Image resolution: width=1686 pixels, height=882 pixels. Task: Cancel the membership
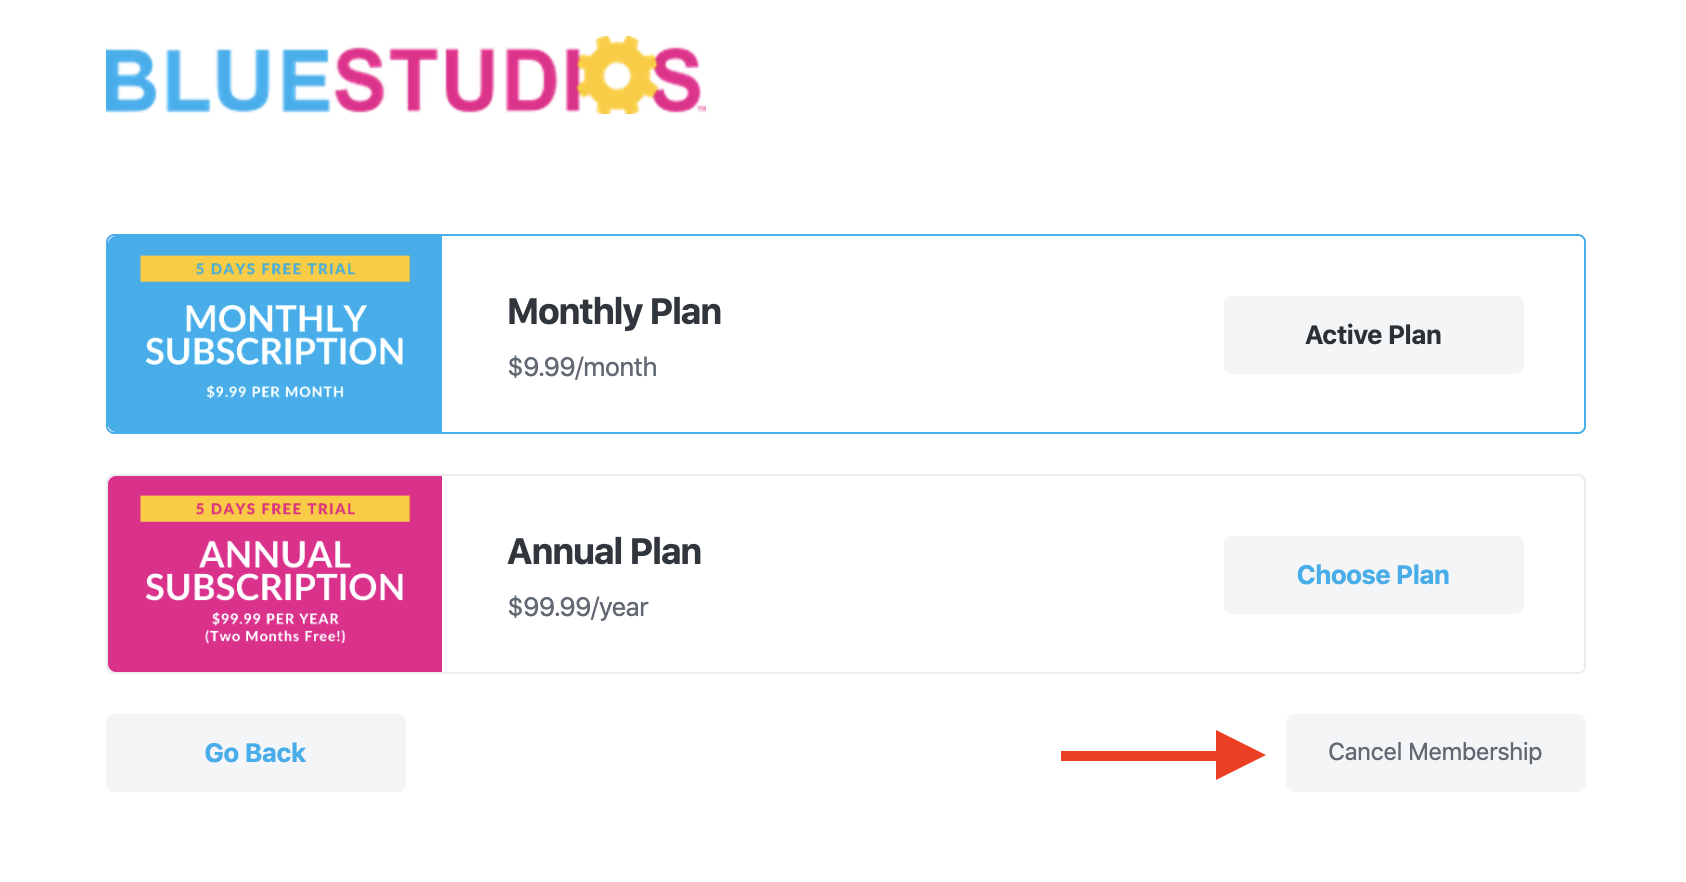click(1435, 753)
